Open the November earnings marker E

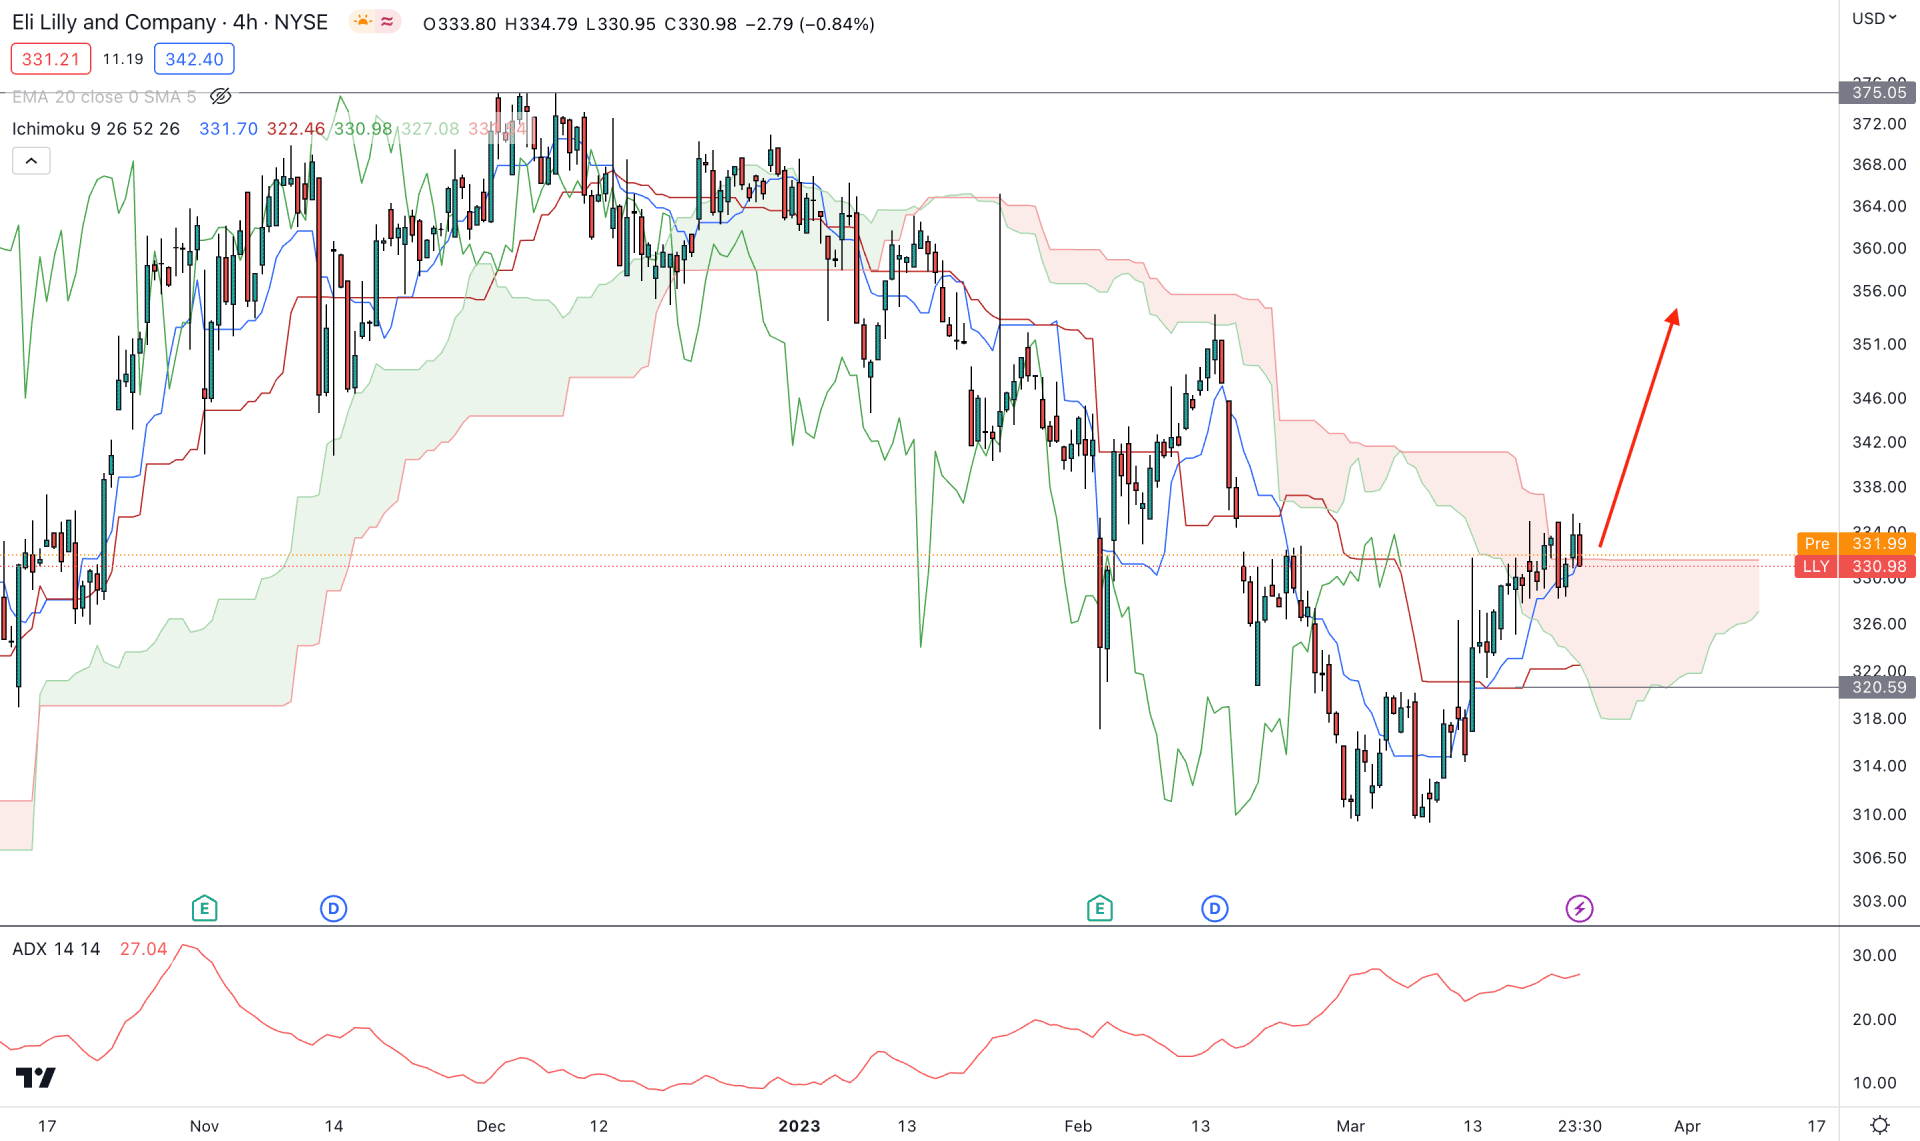(x=204, y=908)
